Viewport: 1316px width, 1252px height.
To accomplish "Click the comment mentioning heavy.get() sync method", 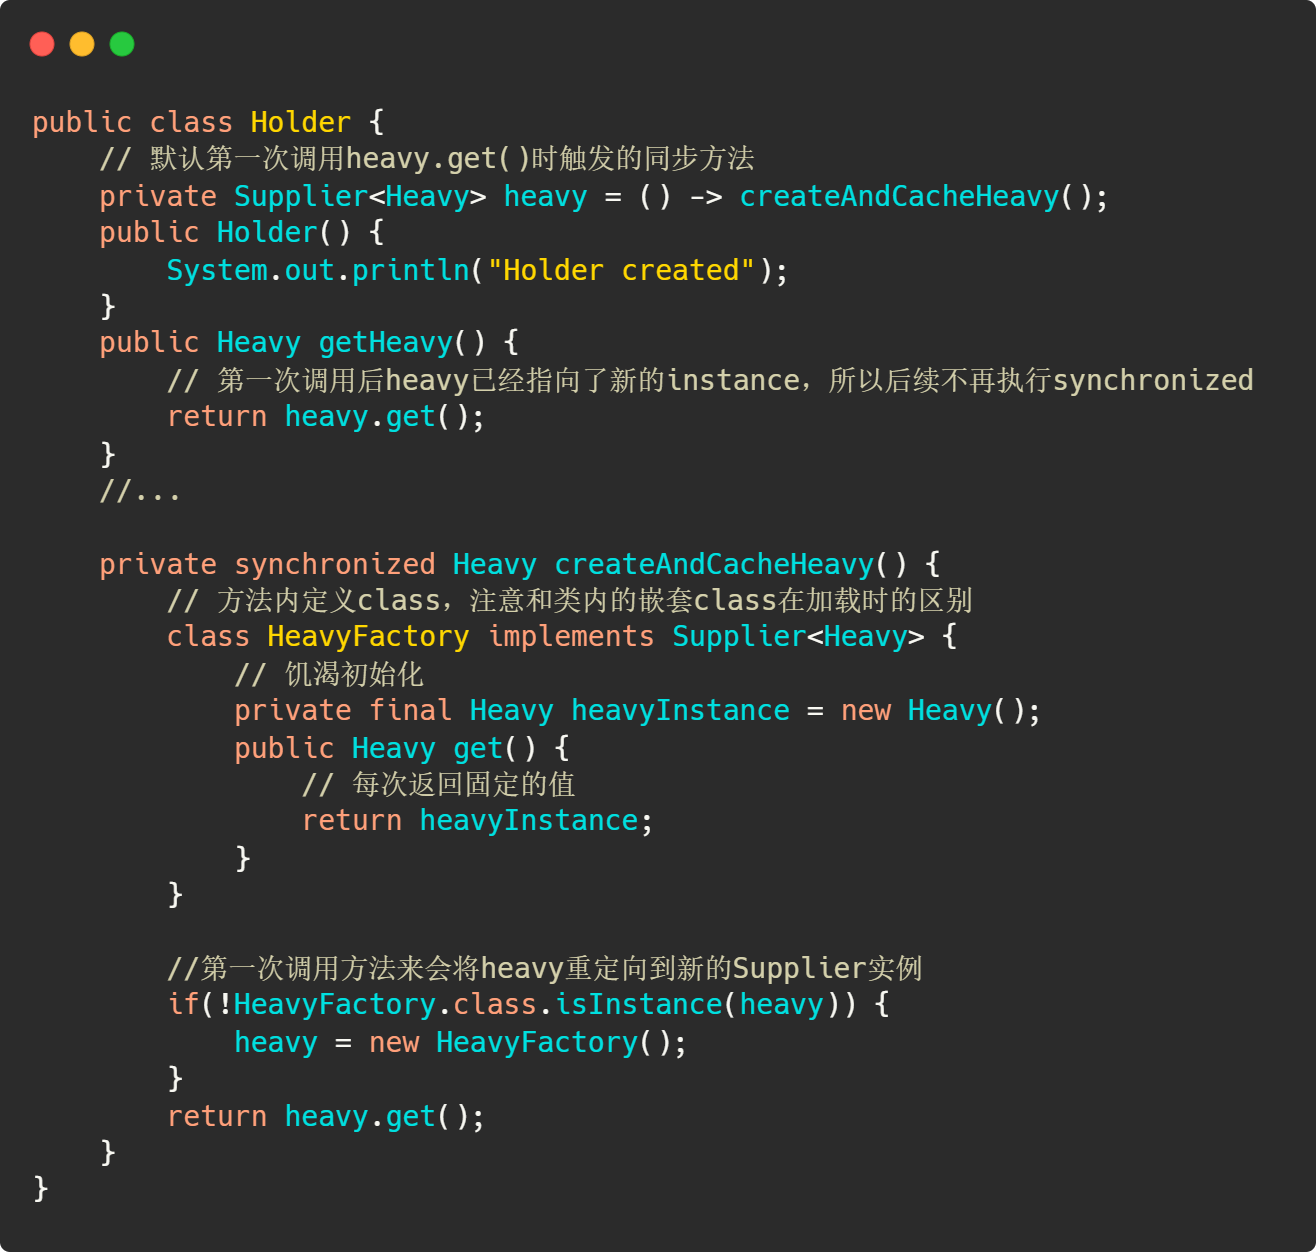I will click(x=427, y=159).
